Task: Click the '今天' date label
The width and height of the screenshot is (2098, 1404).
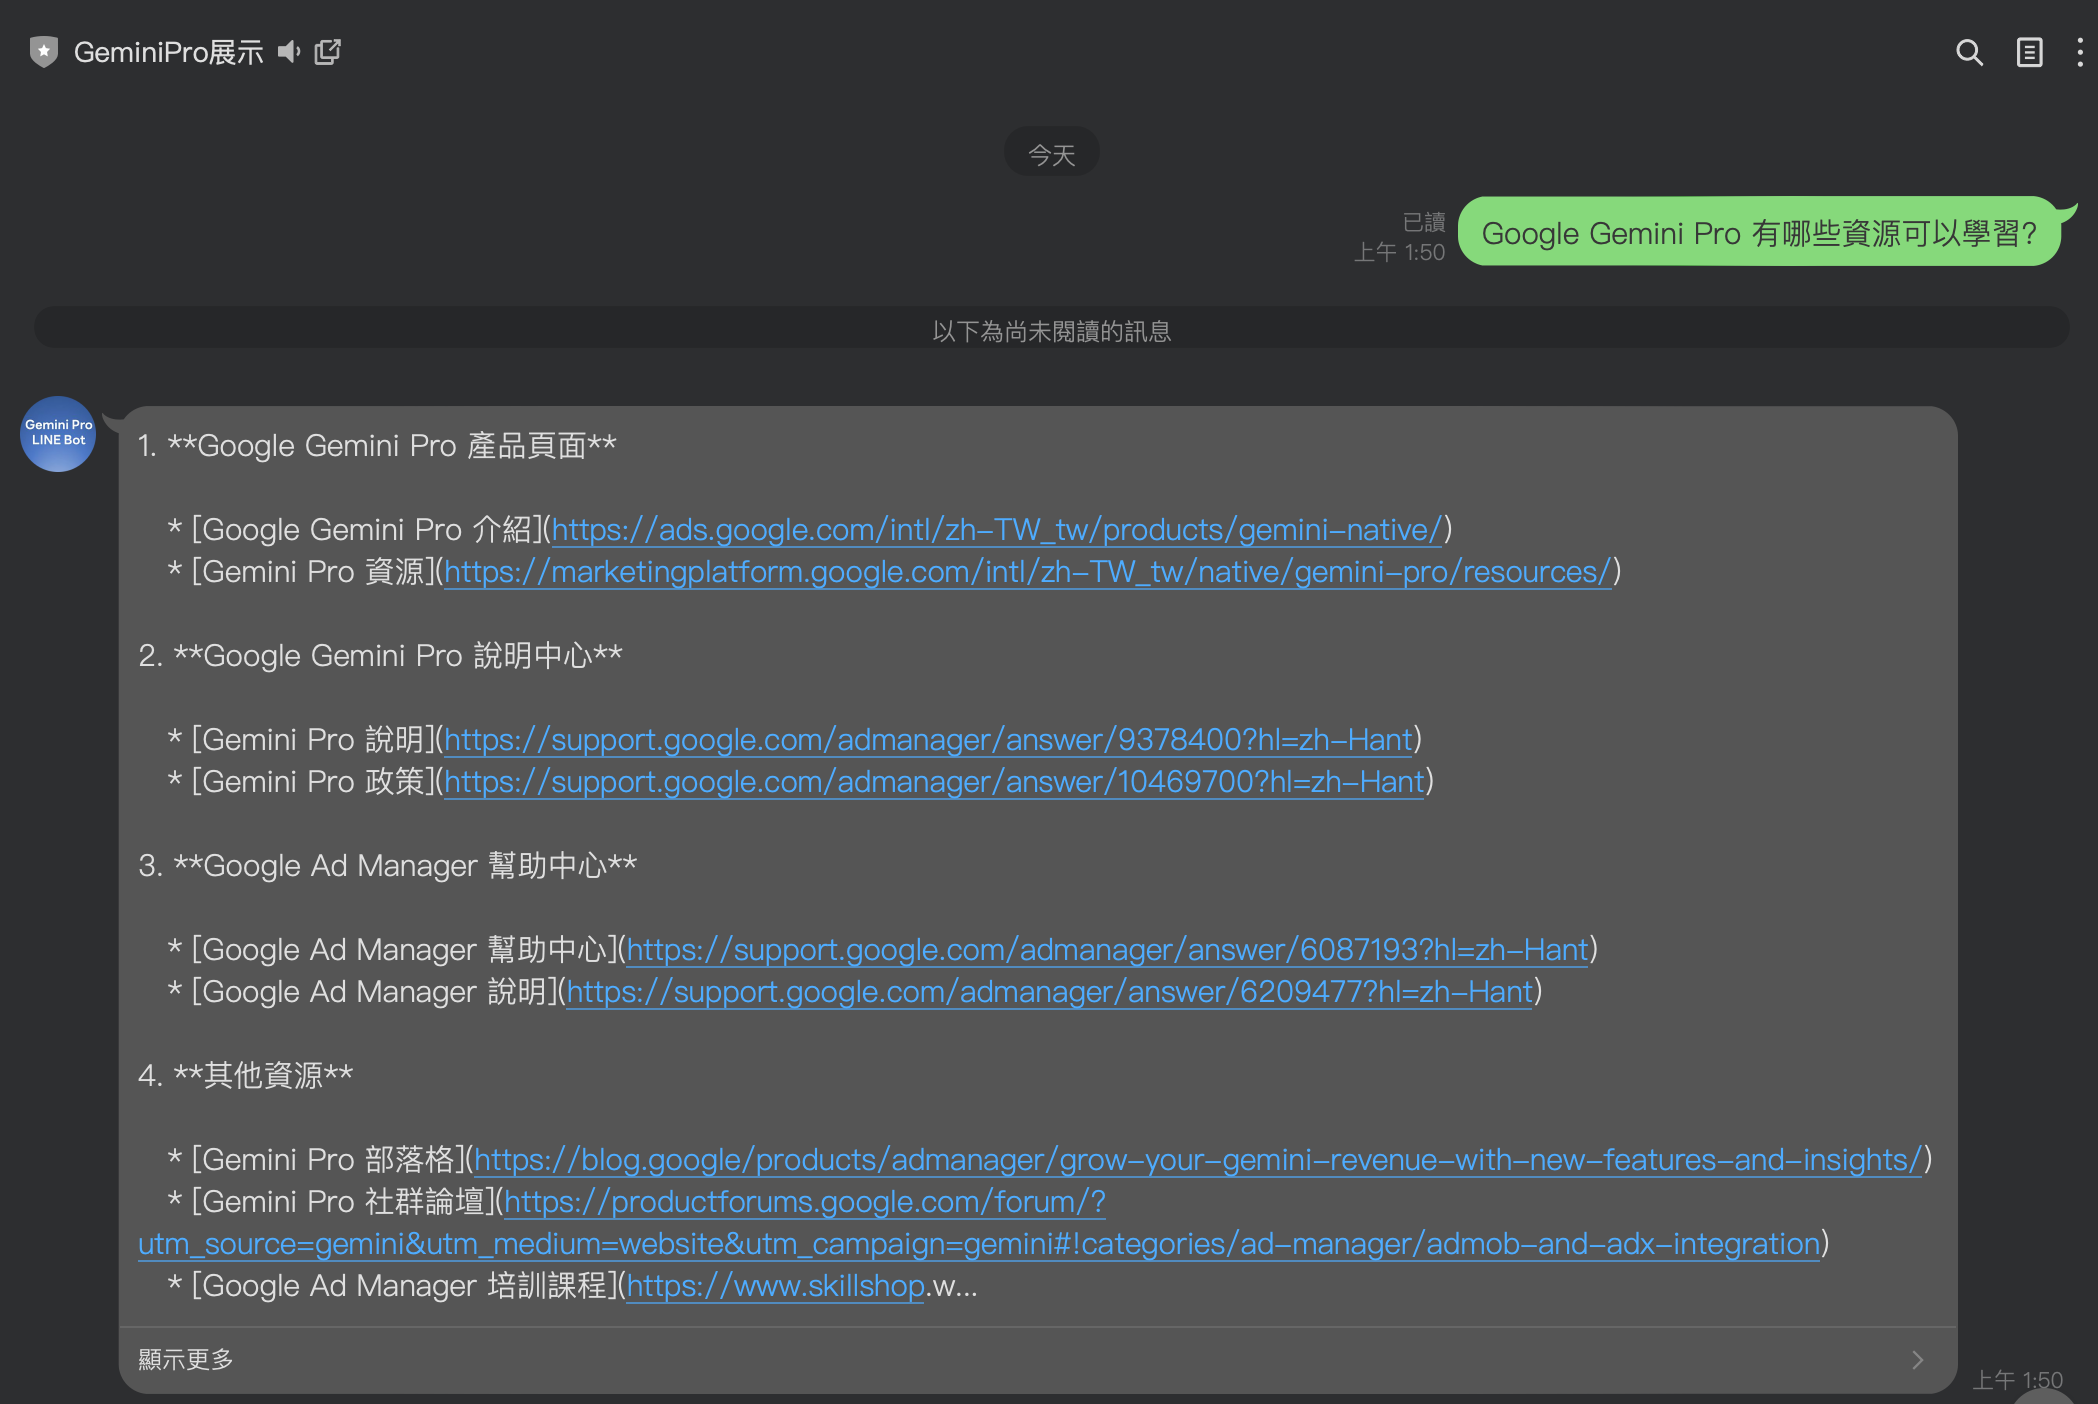Action: point(1052,155)
